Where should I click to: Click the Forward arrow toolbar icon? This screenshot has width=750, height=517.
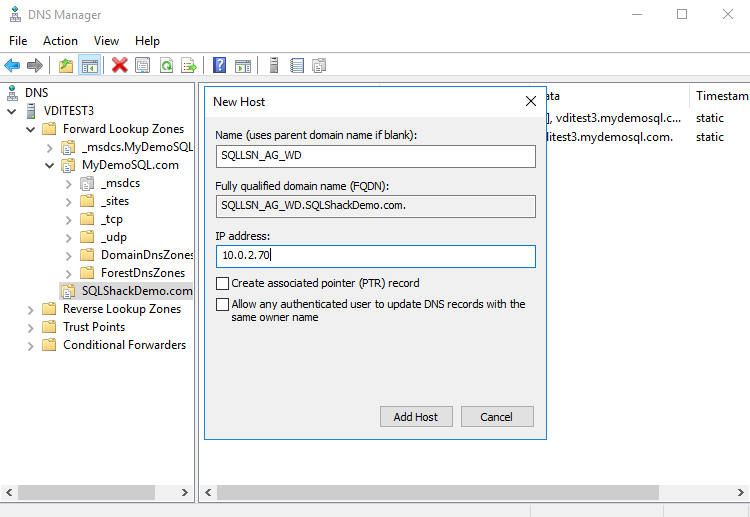point(34,65)
